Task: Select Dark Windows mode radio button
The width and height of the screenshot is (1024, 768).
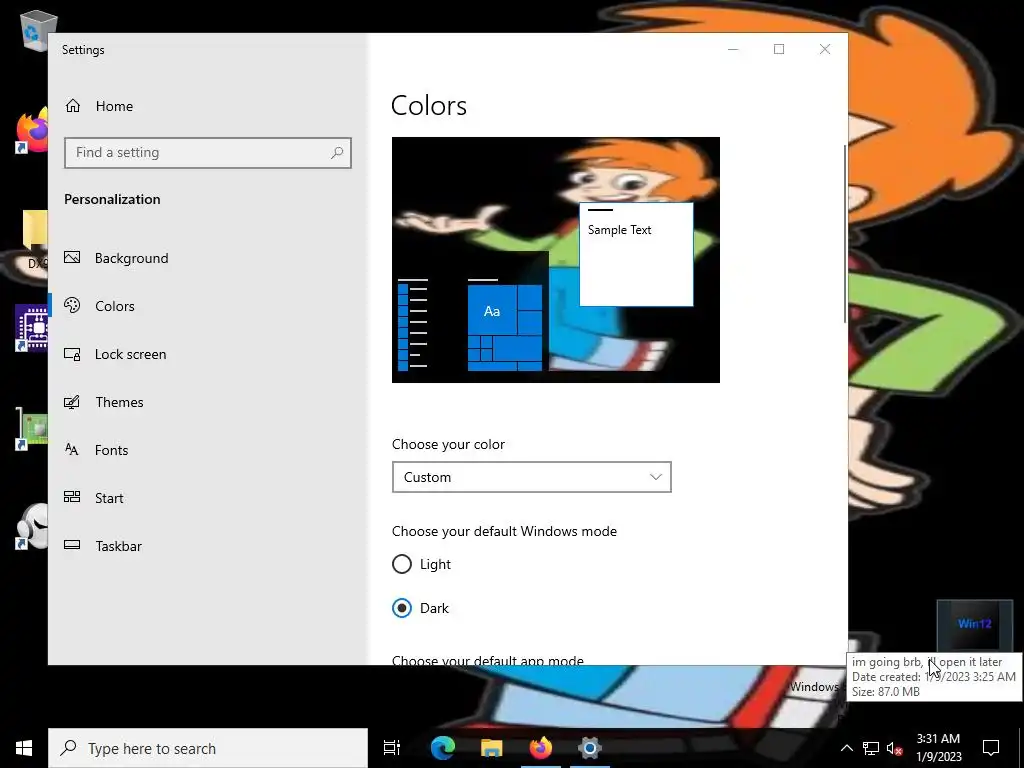Action: [402, 608]
